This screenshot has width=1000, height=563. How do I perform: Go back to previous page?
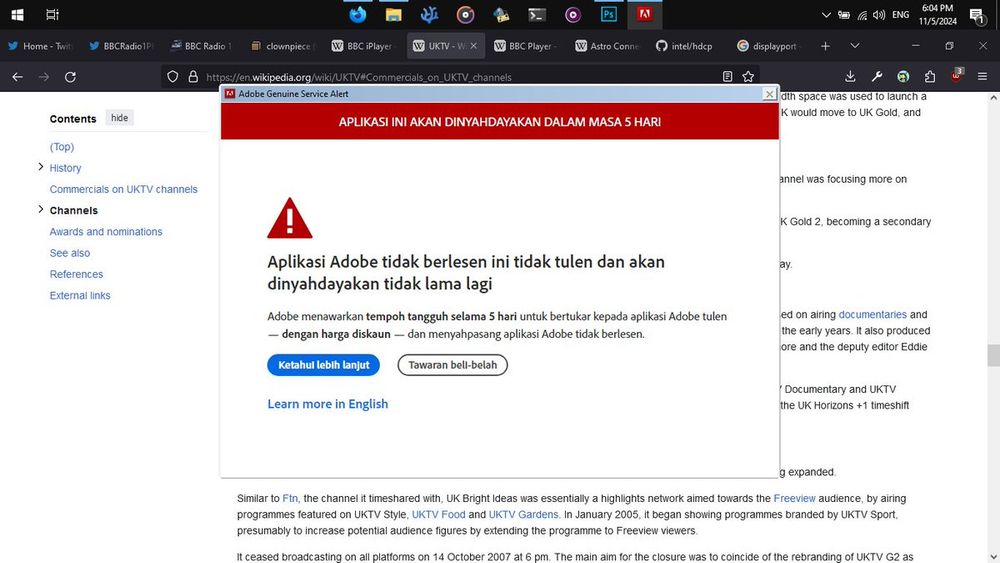[17, 77]
